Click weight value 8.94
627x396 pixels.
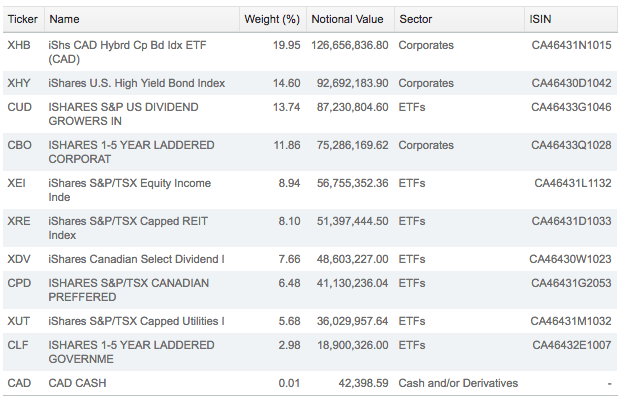click(289, 183)
